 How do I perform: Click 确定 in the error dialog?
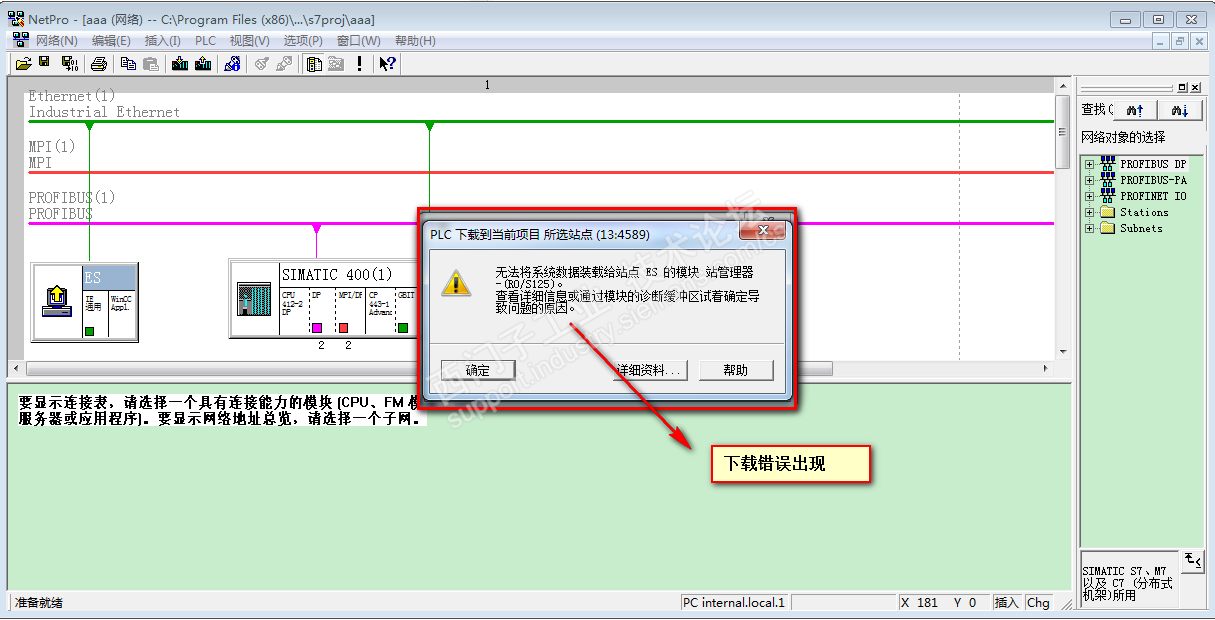click(x=478, y=370)
